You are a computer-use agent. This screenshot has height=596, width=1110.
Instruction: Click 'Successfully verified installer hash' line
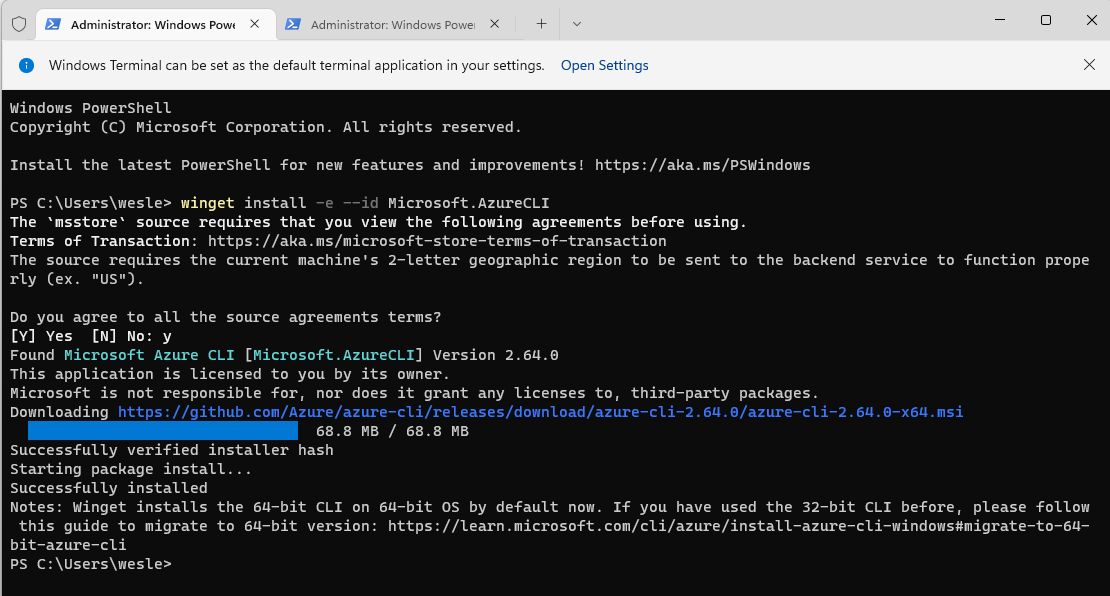tap(171, 450)
